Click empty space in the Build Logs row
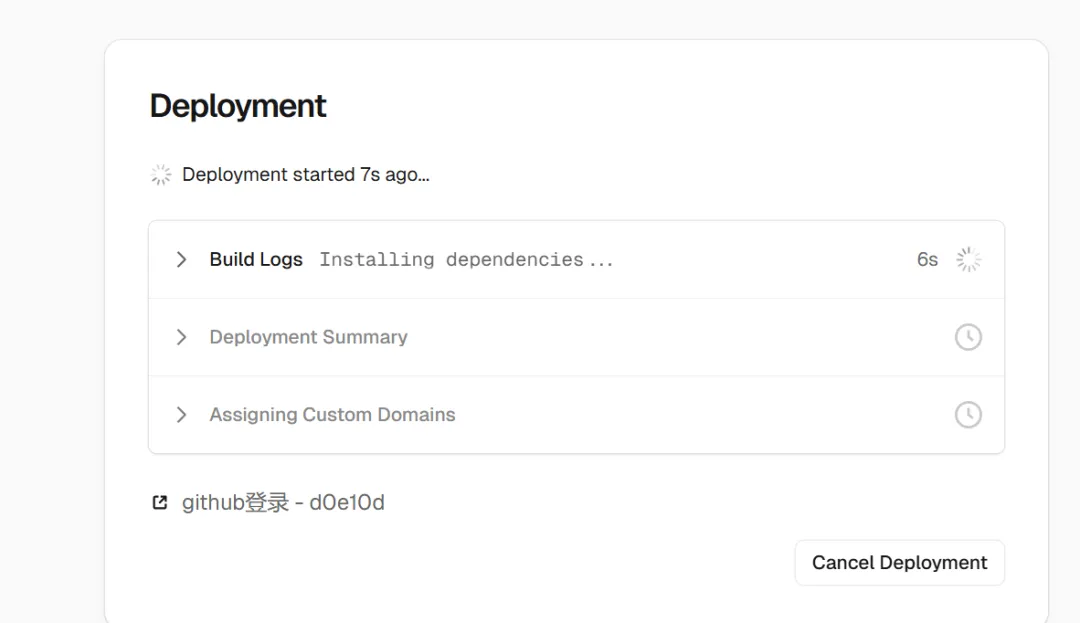This screenshot has height=623, width=1080. pos(760,260)
